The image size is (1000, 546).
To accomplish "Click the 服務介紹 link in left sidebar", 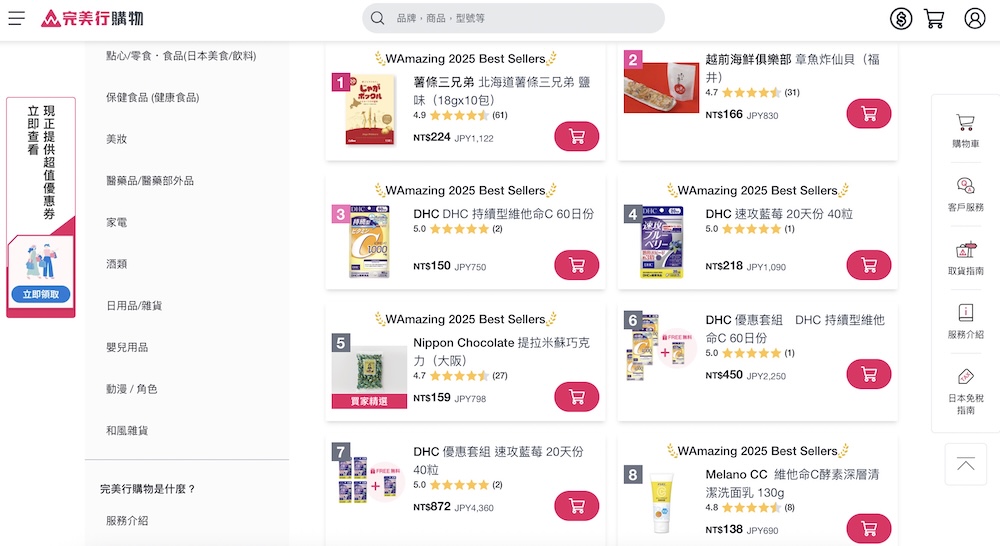I will [x=127, y=521].
